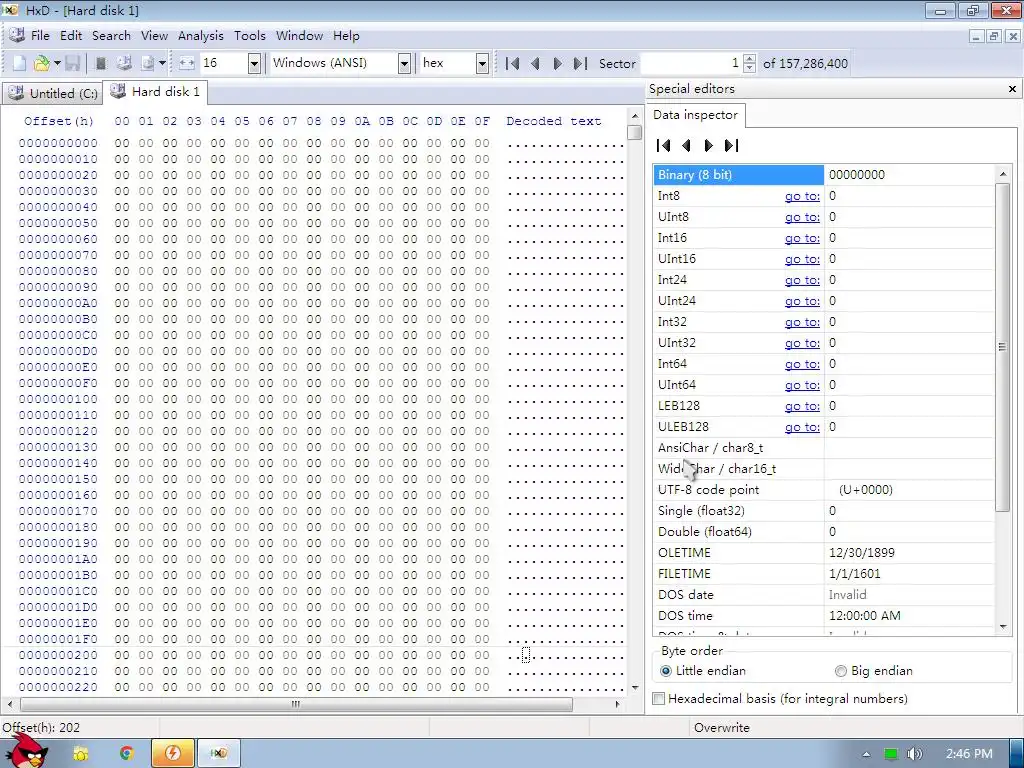1024x768 pixels.
Task: Expand the disk image icon's dropdown arrow
Action: 162,63
